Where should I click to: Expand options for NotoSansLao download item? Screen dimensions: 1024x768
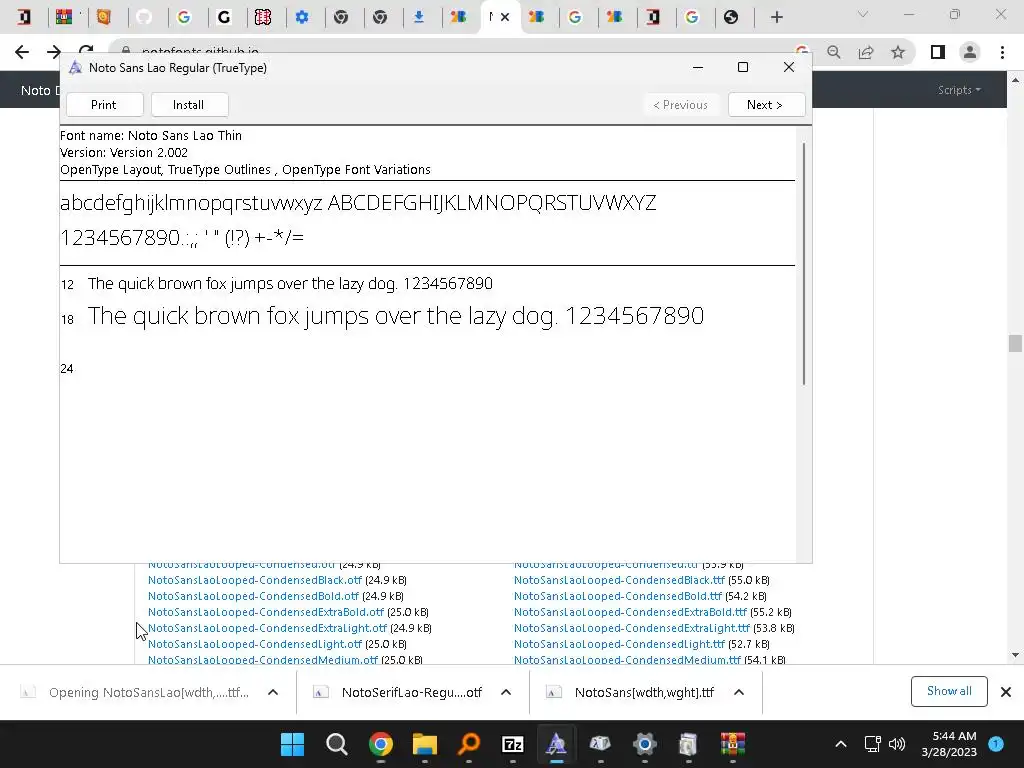[x=273, y=692]
